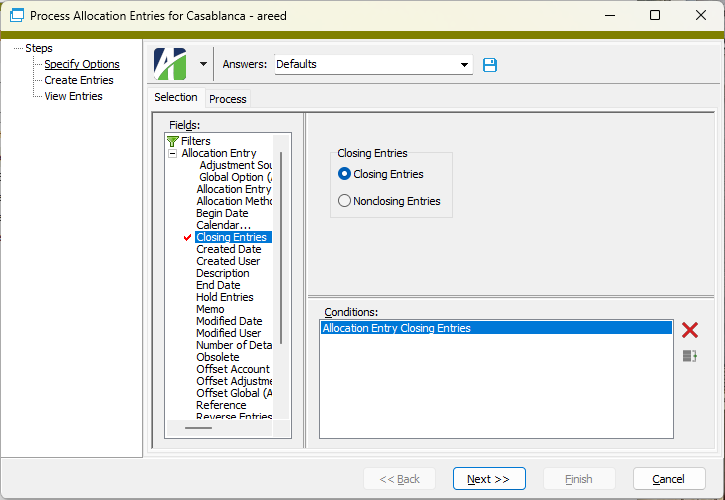
Task: Click red checkmark beside Closing Entries field
Action: tap(186, 238)
